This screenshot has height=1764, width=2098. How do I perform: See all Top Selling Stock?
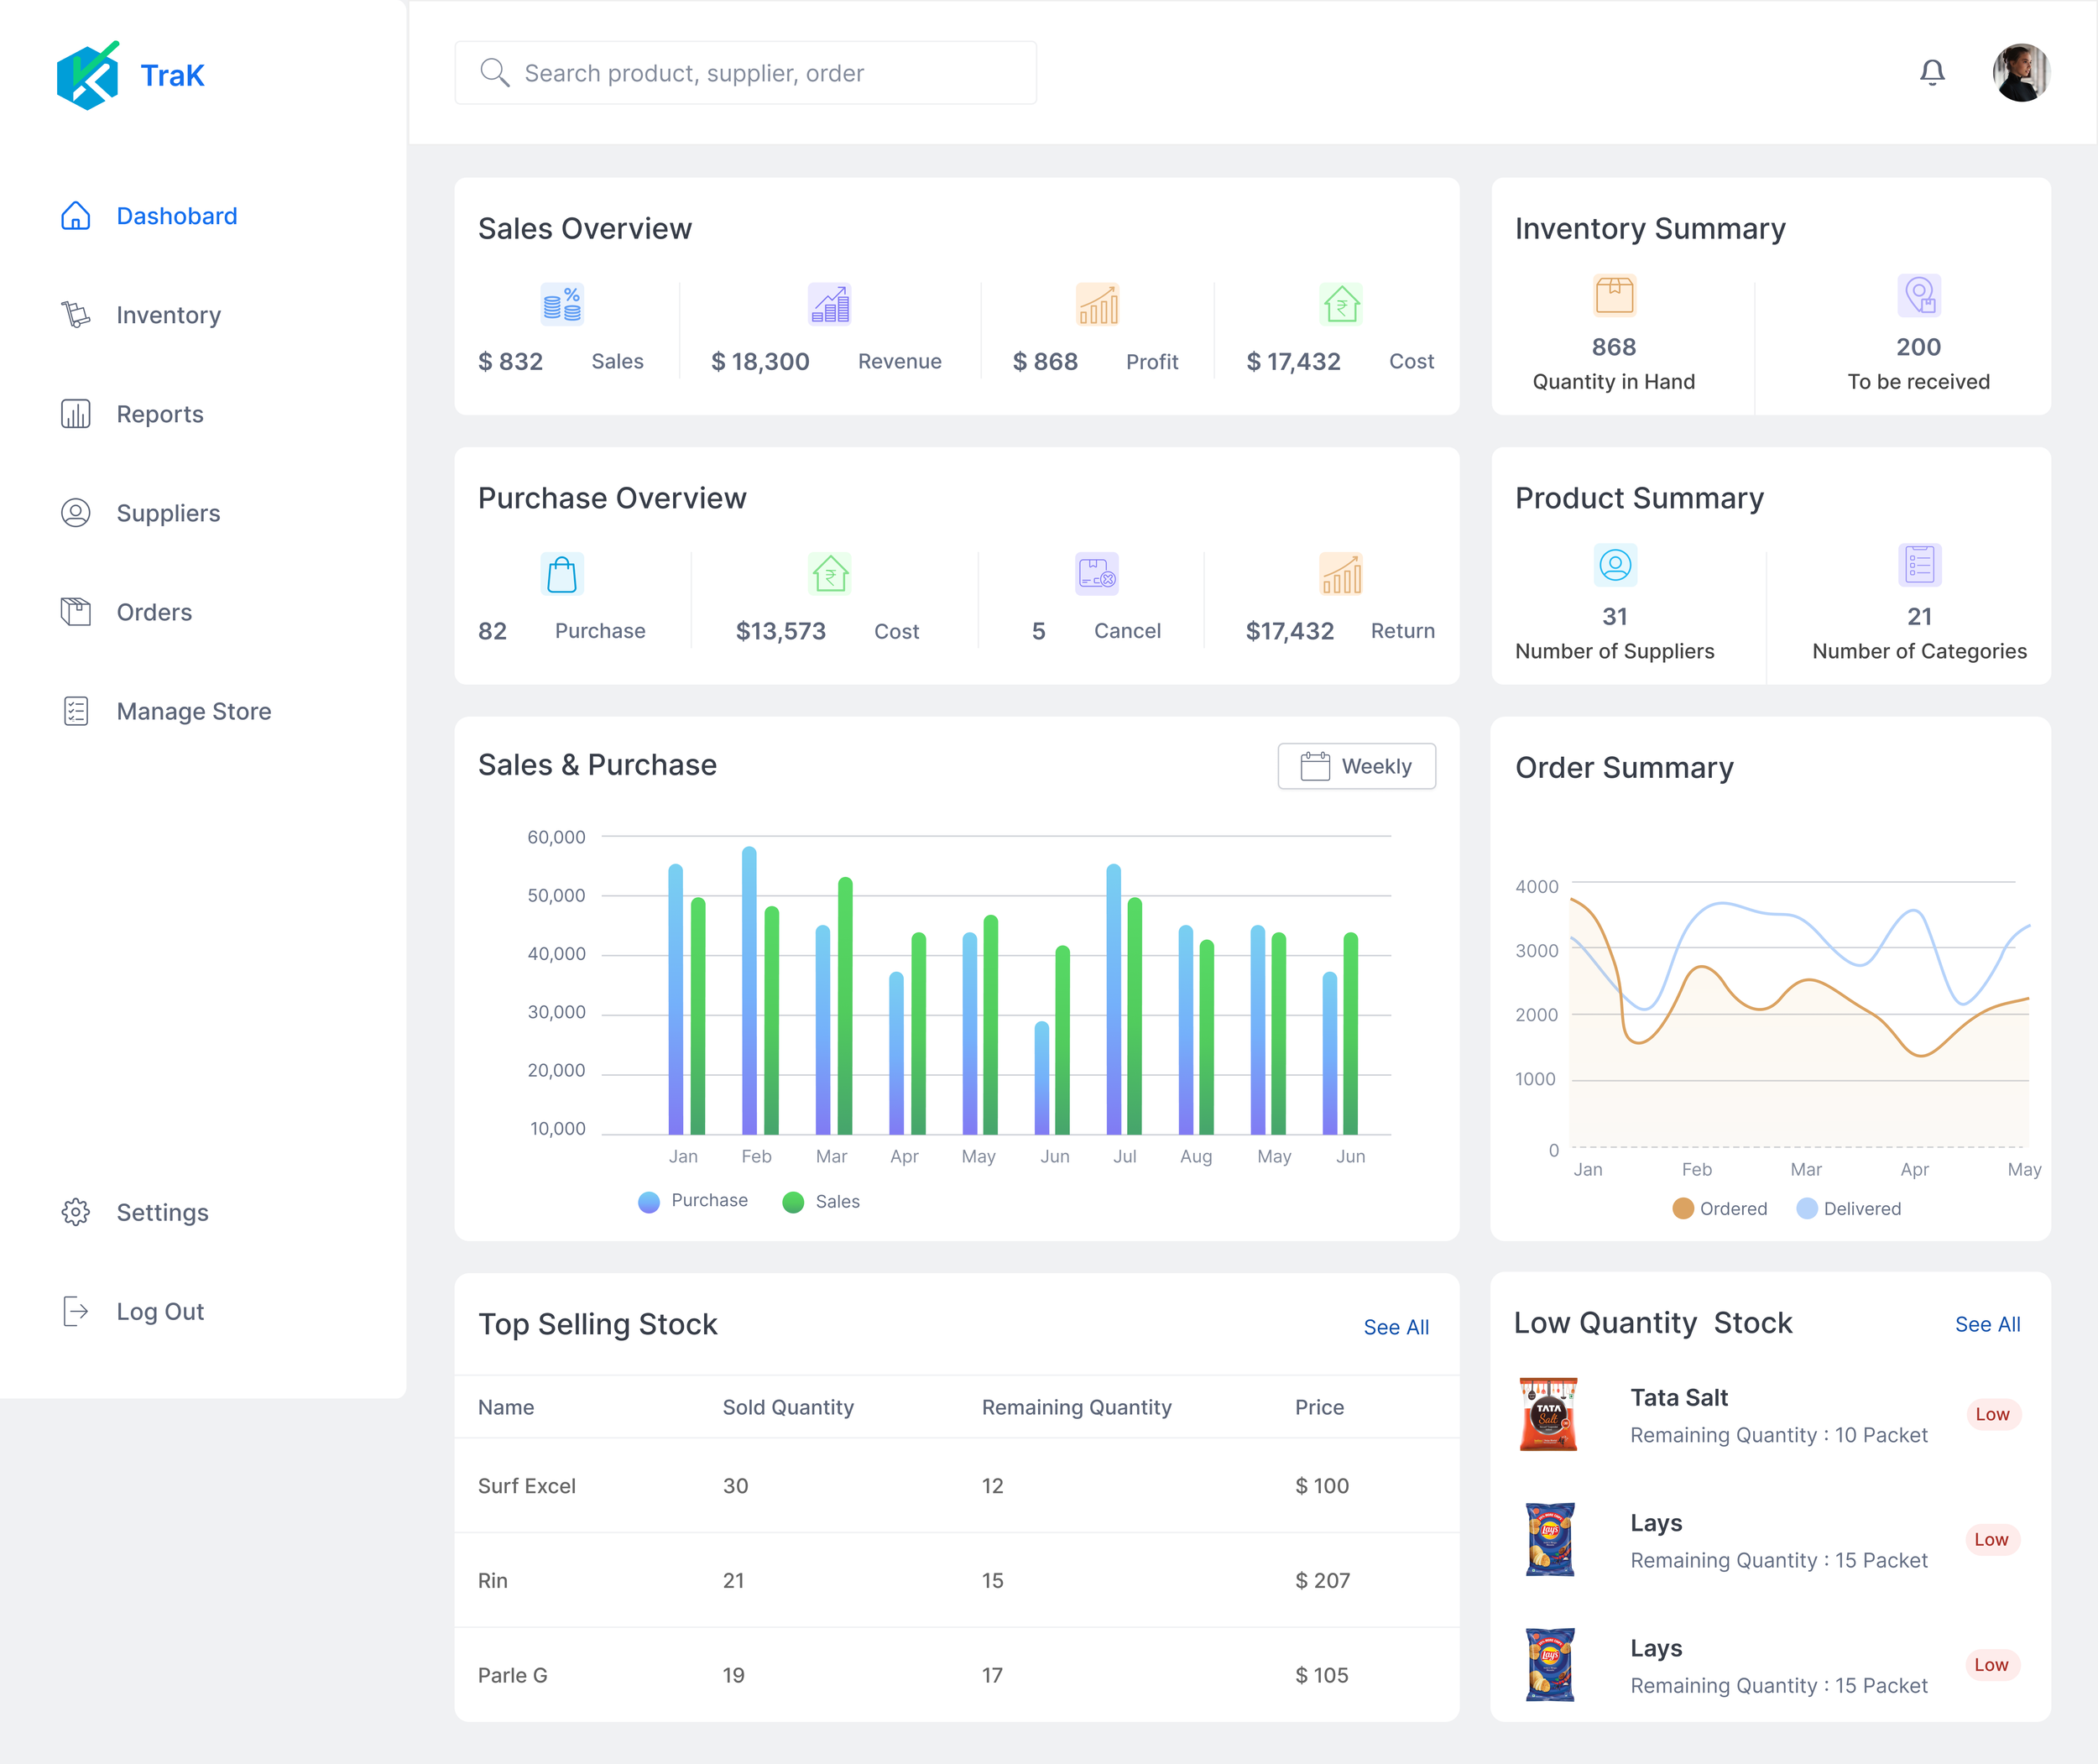[x=1396, y=1327]
